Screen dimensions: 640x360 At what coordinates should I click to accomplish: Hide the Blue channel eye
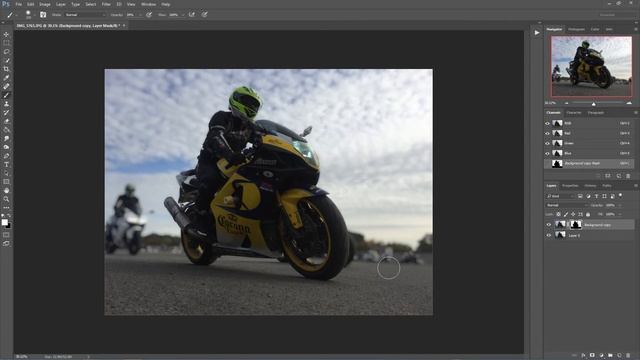click(x=547, y=153)
